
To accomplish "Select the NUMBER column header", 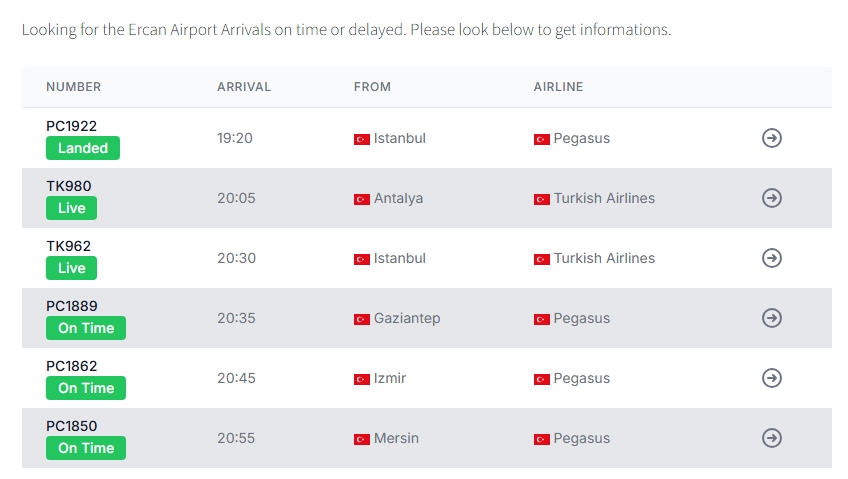I will click(x=74, y=87).
